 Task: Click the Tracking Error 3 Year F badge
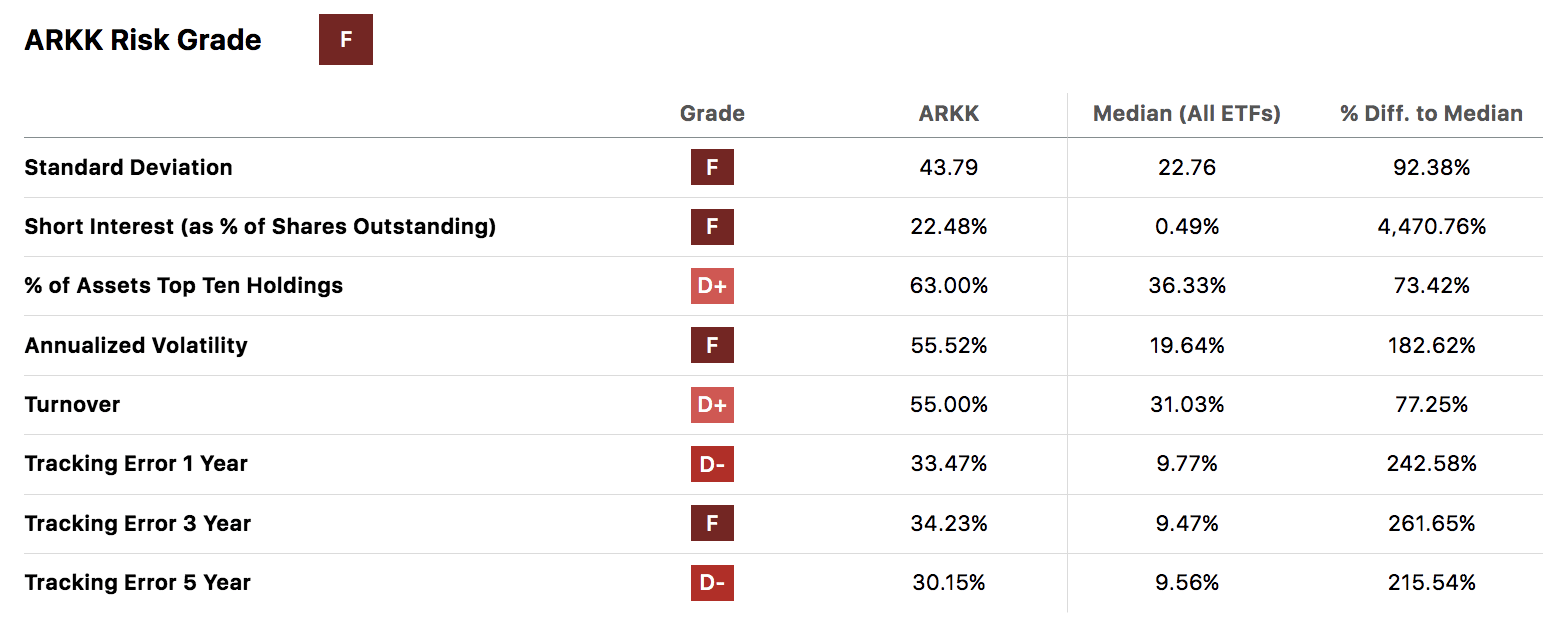[x=712, y=523]
